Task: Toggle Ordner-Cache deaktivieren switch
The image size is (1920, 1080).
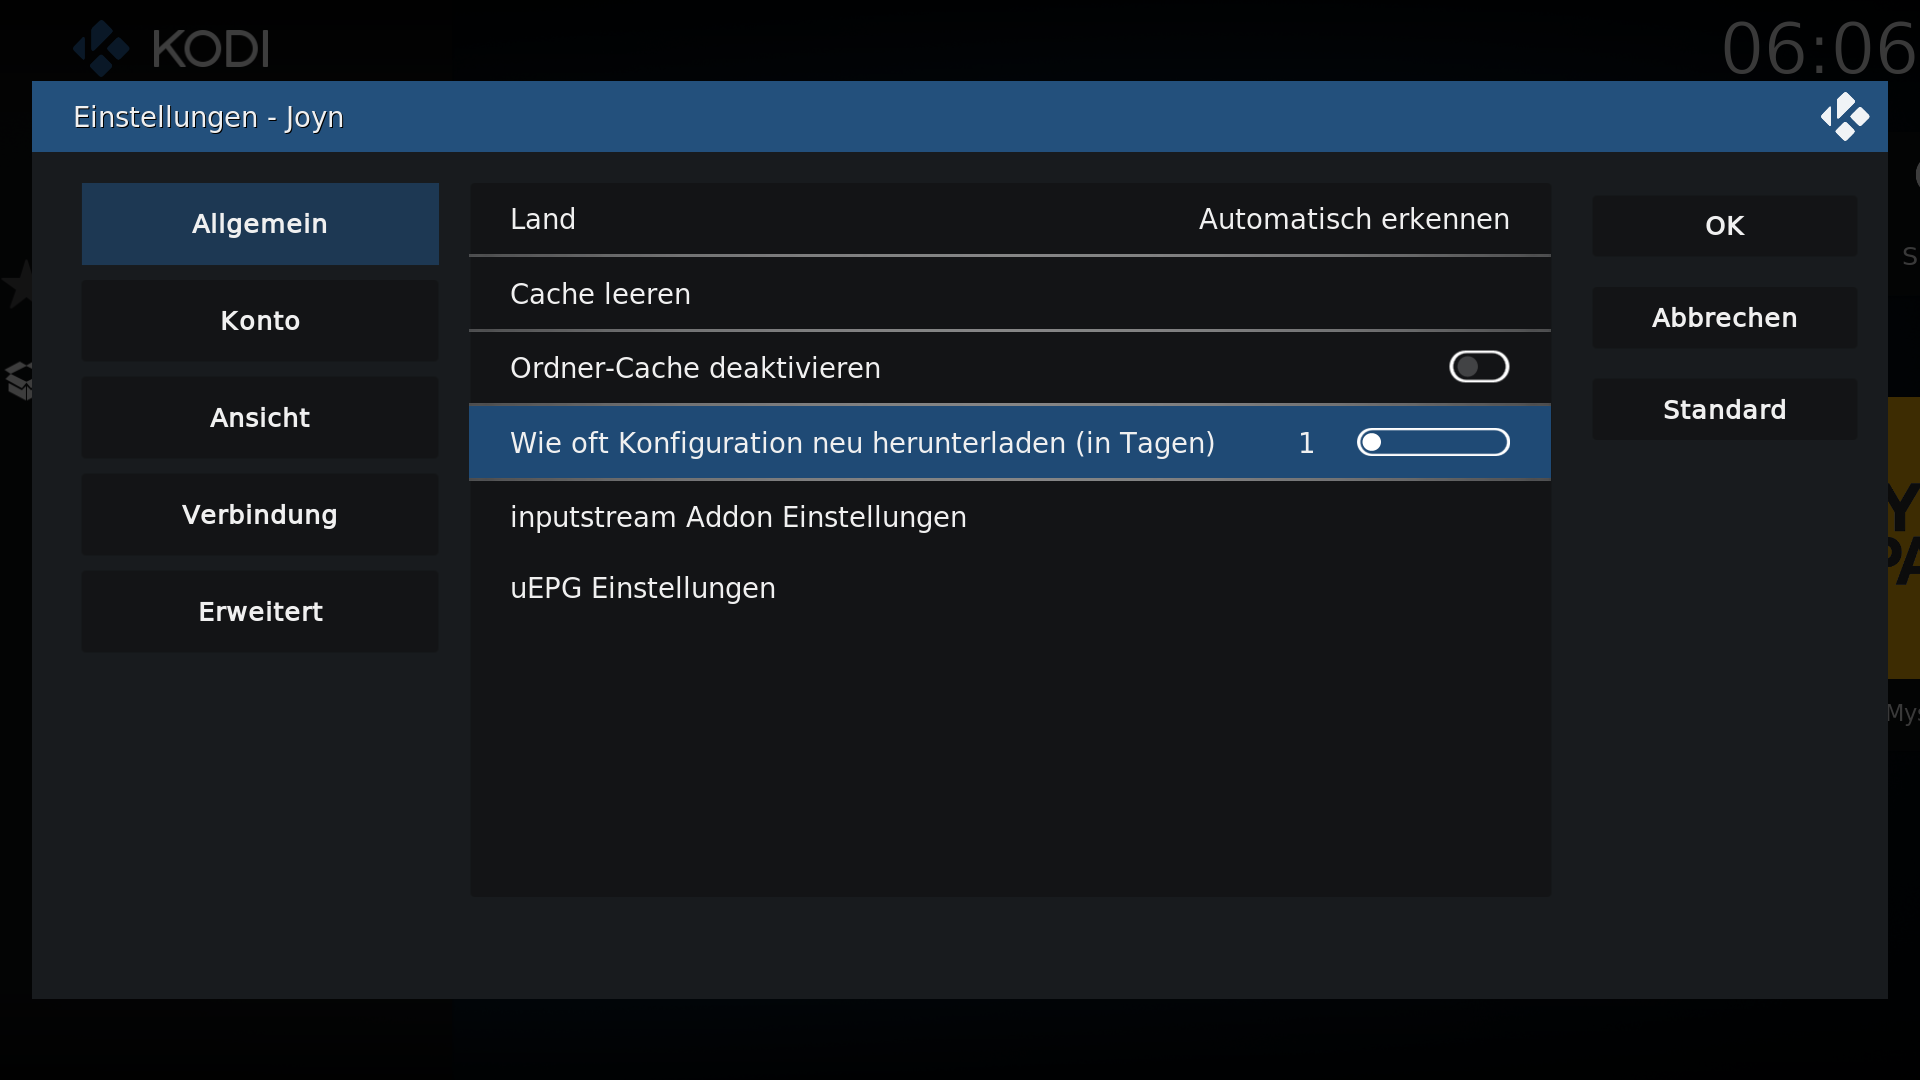Action: (x=1479, y=367)
